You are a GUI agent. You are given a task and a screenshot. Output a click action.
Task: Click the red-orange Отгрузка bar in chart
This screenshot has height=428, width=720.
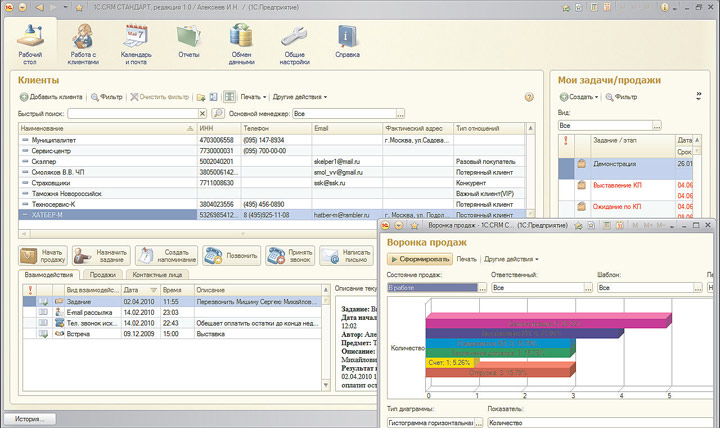tap(501, 371)
